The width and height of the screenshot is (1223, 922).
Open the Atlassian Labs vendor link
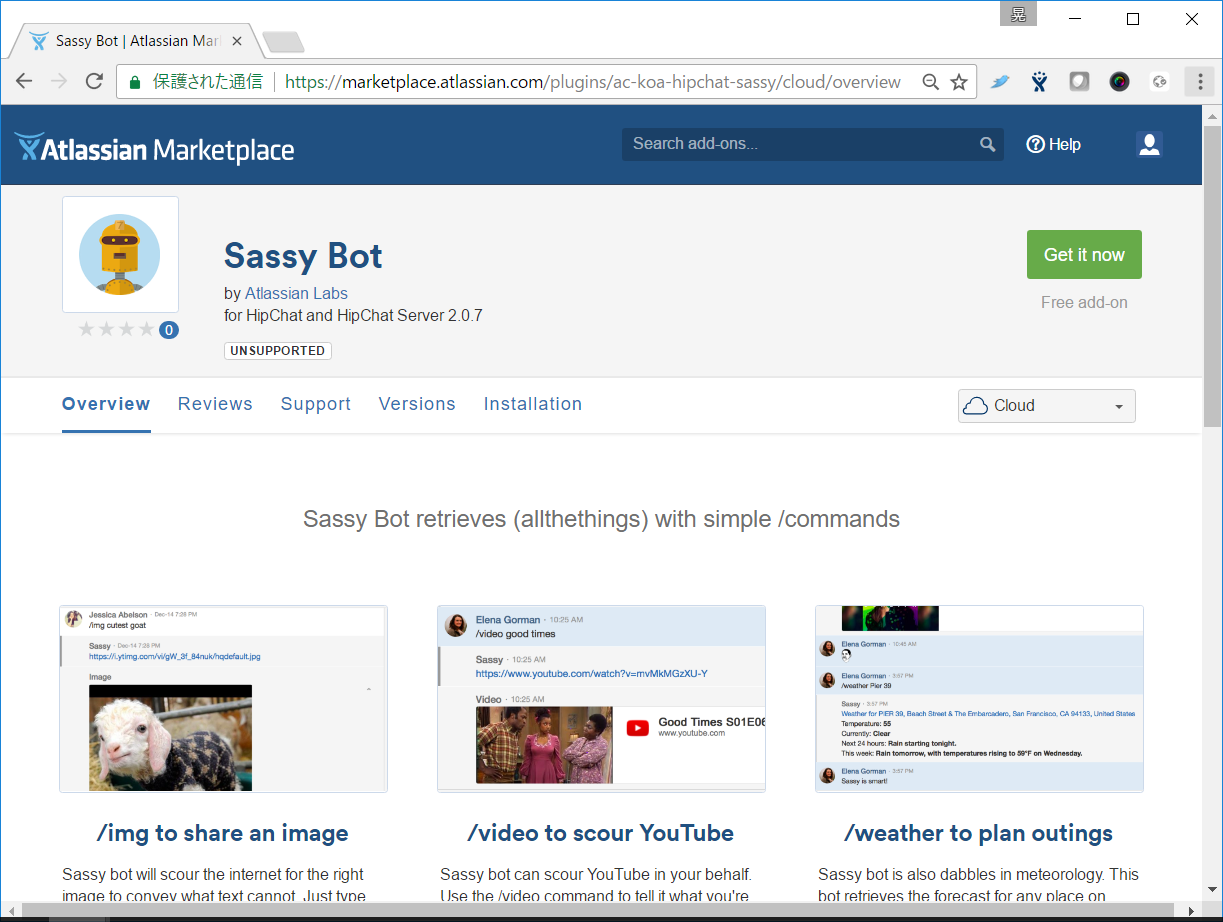(296, 293)
